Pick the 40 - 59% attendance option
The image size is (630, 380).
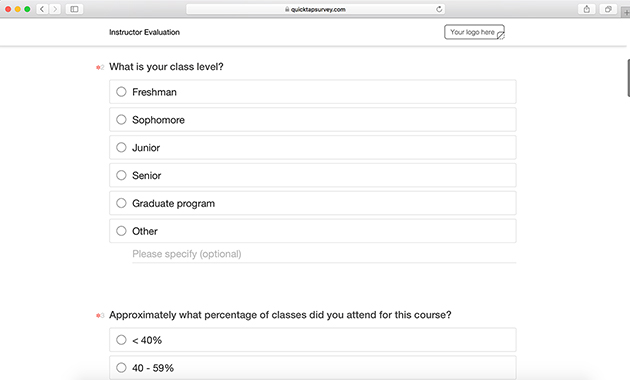(x=313, y=368)
